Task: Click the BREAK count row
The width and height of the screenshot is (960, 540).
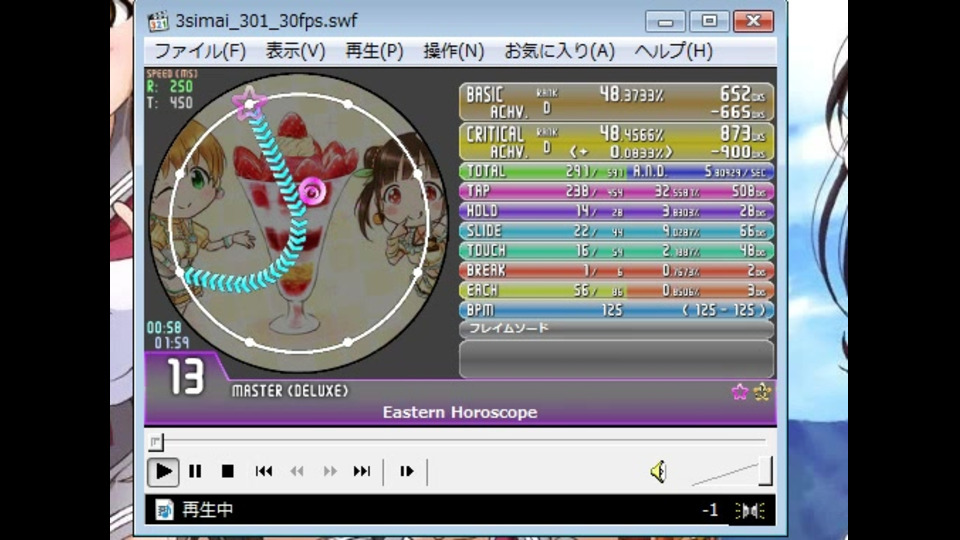Action: (x=617, y=271)
